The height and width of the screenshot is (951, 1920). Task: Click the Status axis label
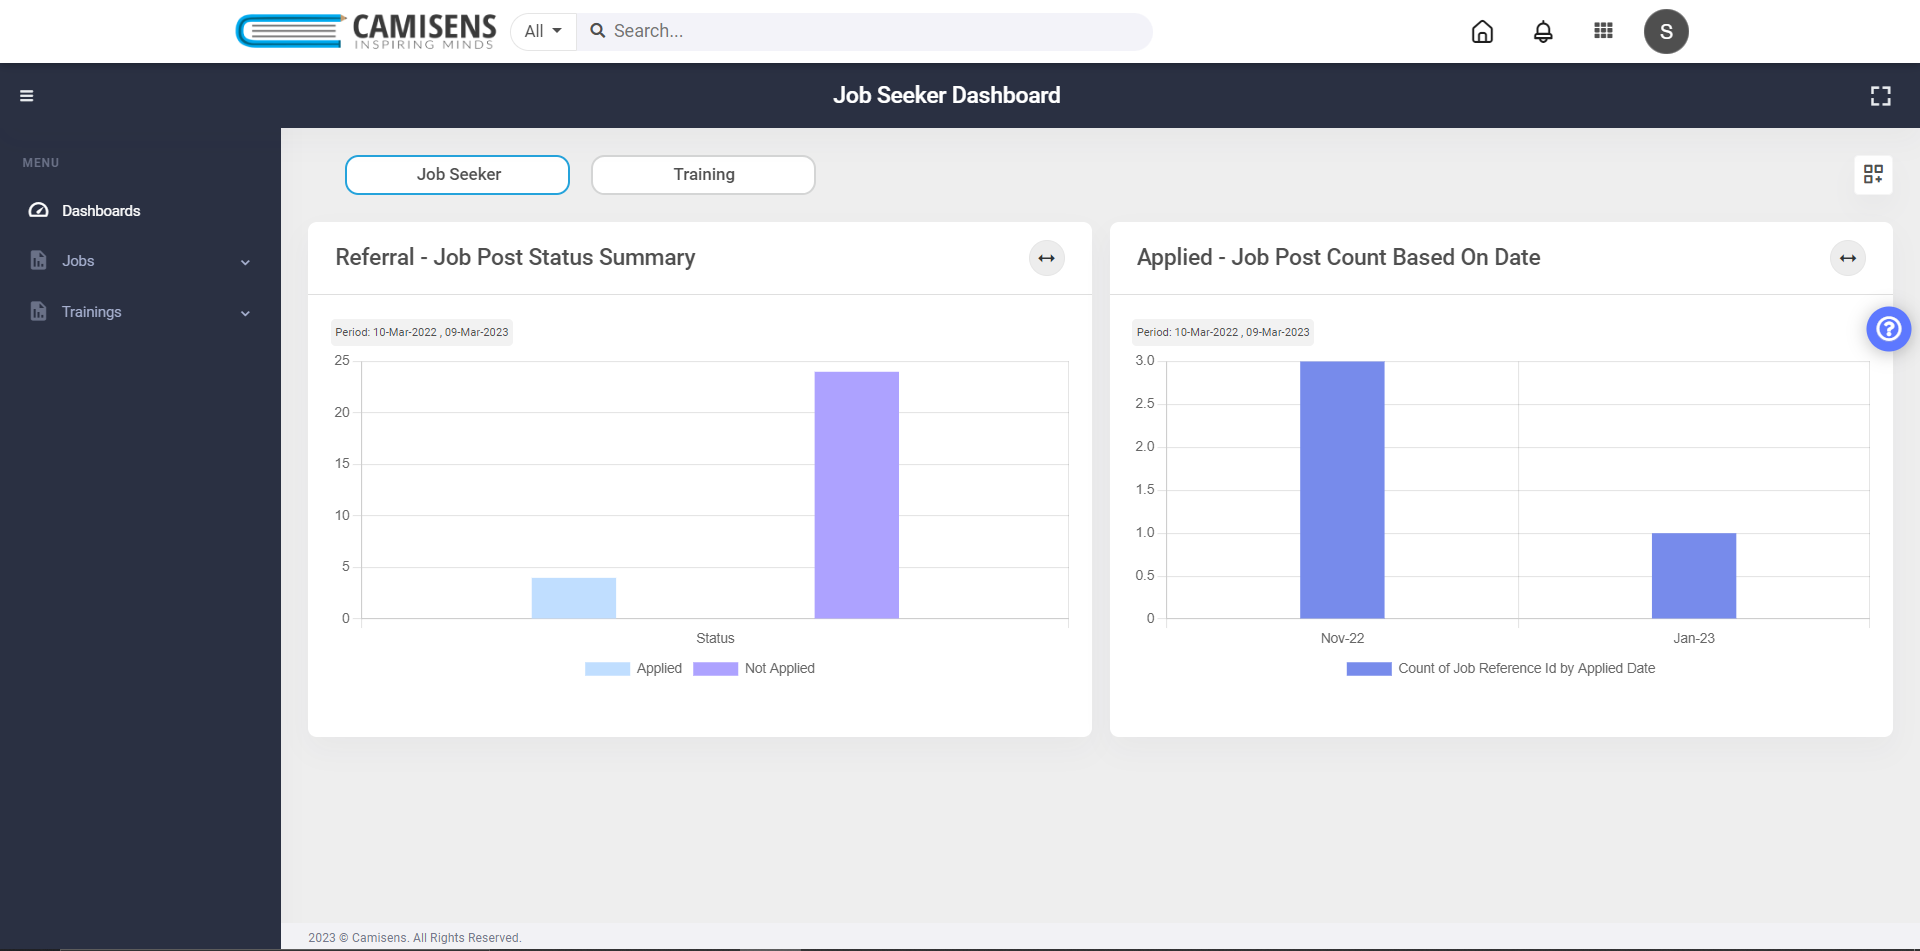pyautogui.click(x=715, y=638)
